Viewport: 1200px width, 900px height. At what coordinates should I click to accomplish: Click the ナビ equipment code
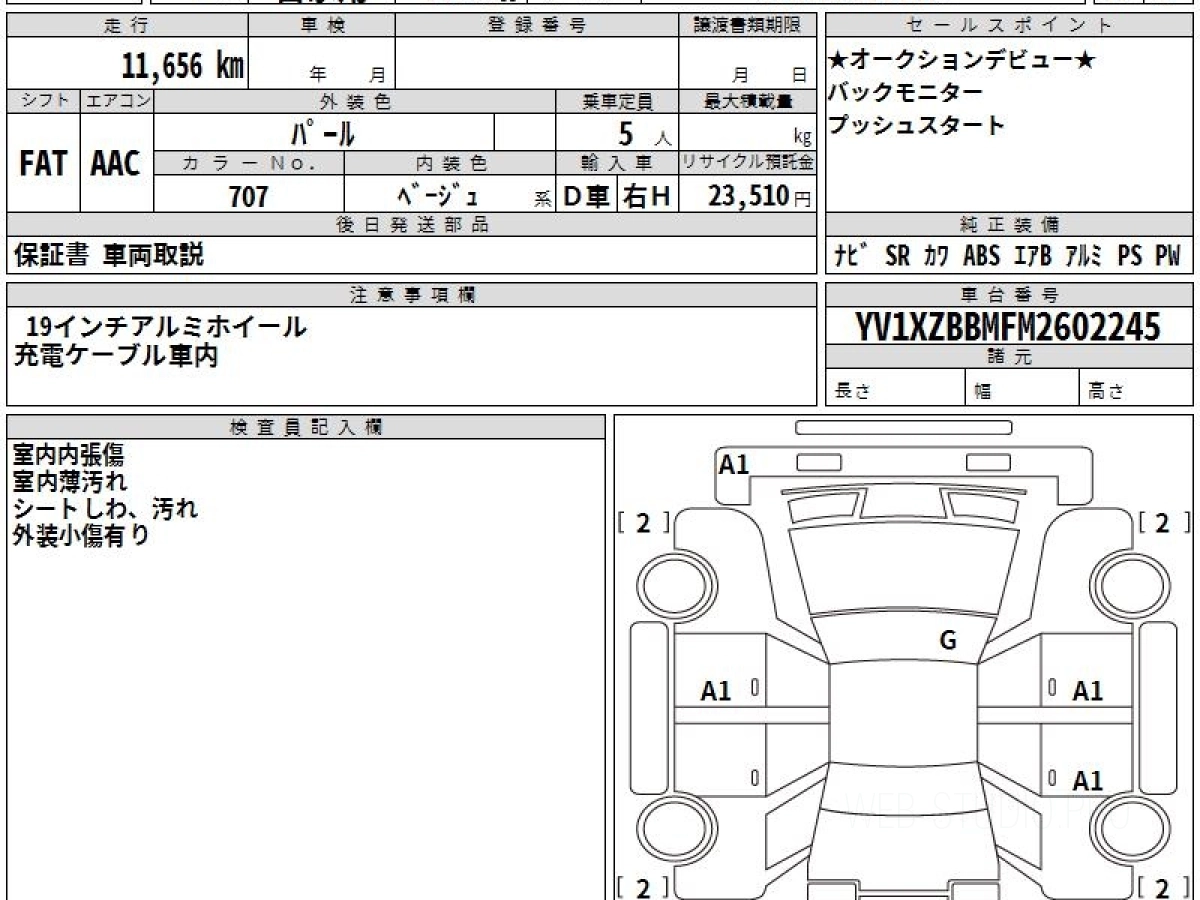point(852,256)
